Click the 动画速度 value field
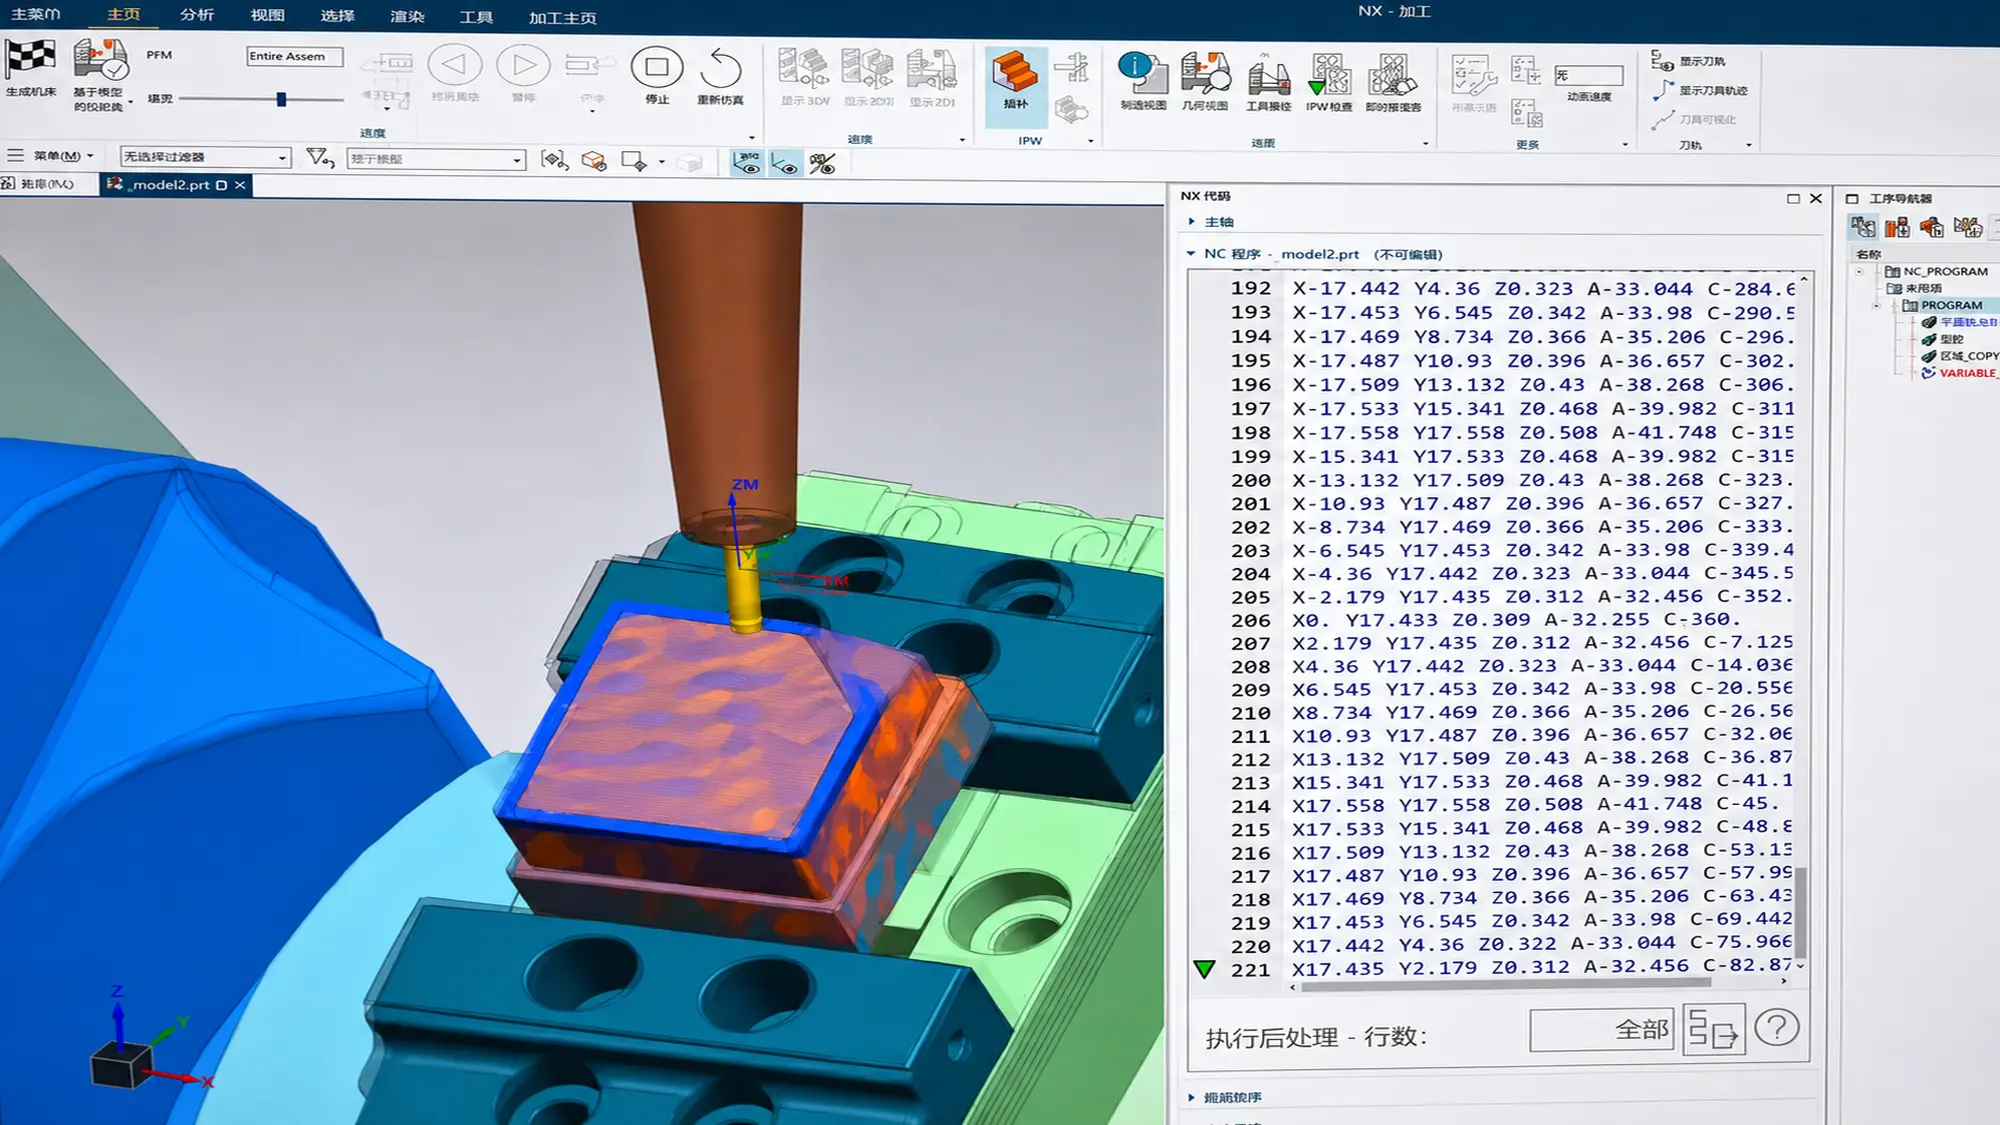Screen dimensions: 2000x1125 click(1588, 76)
